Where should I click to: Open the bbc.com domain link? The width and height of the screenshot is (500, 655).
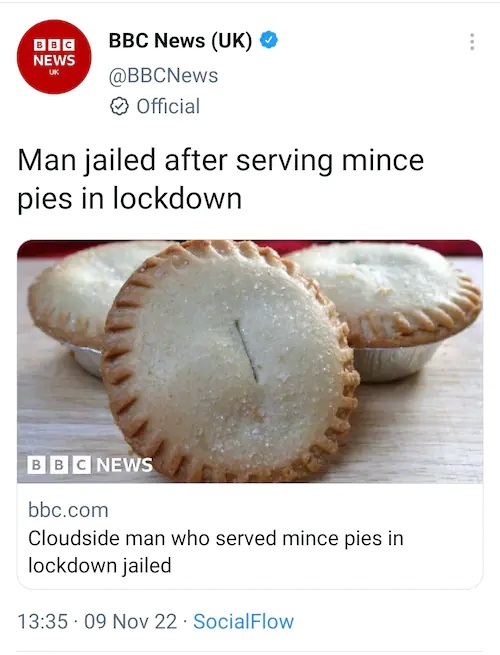[69, 510]
